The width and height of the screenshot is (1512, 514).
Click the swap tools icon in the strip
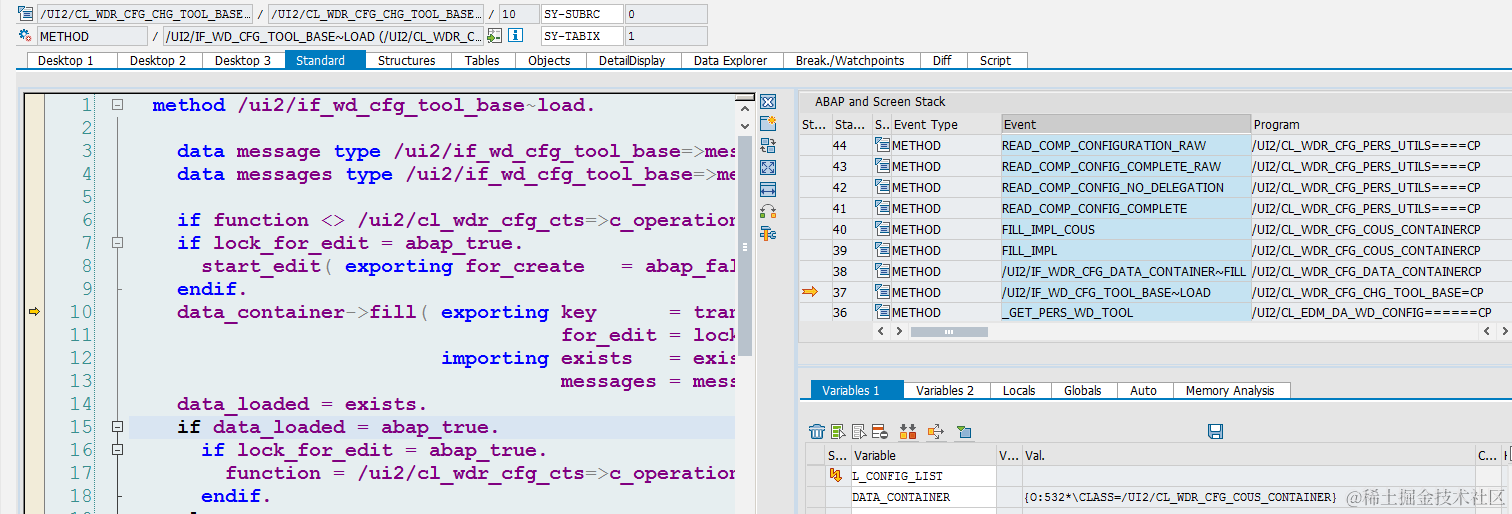pyautogui.click(x=768, y=212)
